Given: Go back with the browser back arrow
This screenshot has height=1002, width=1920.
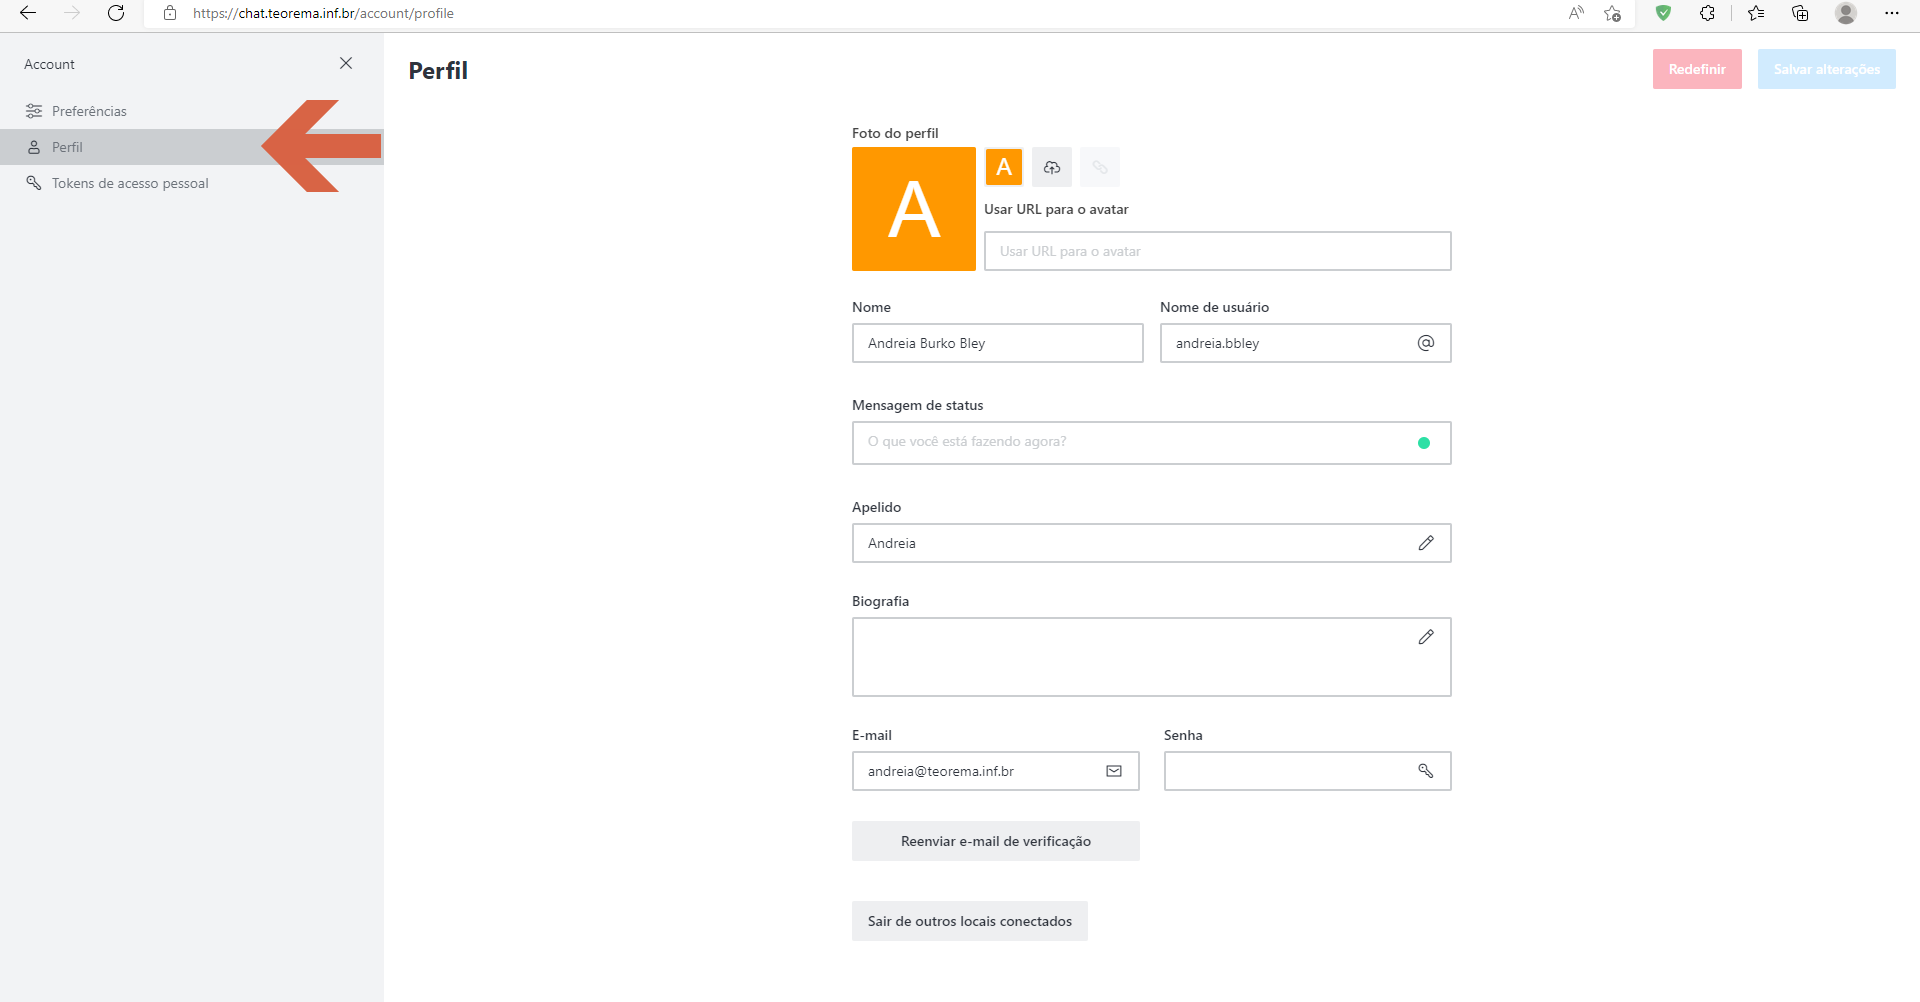Looking at the screenshot, I should (x=28, y=13).
